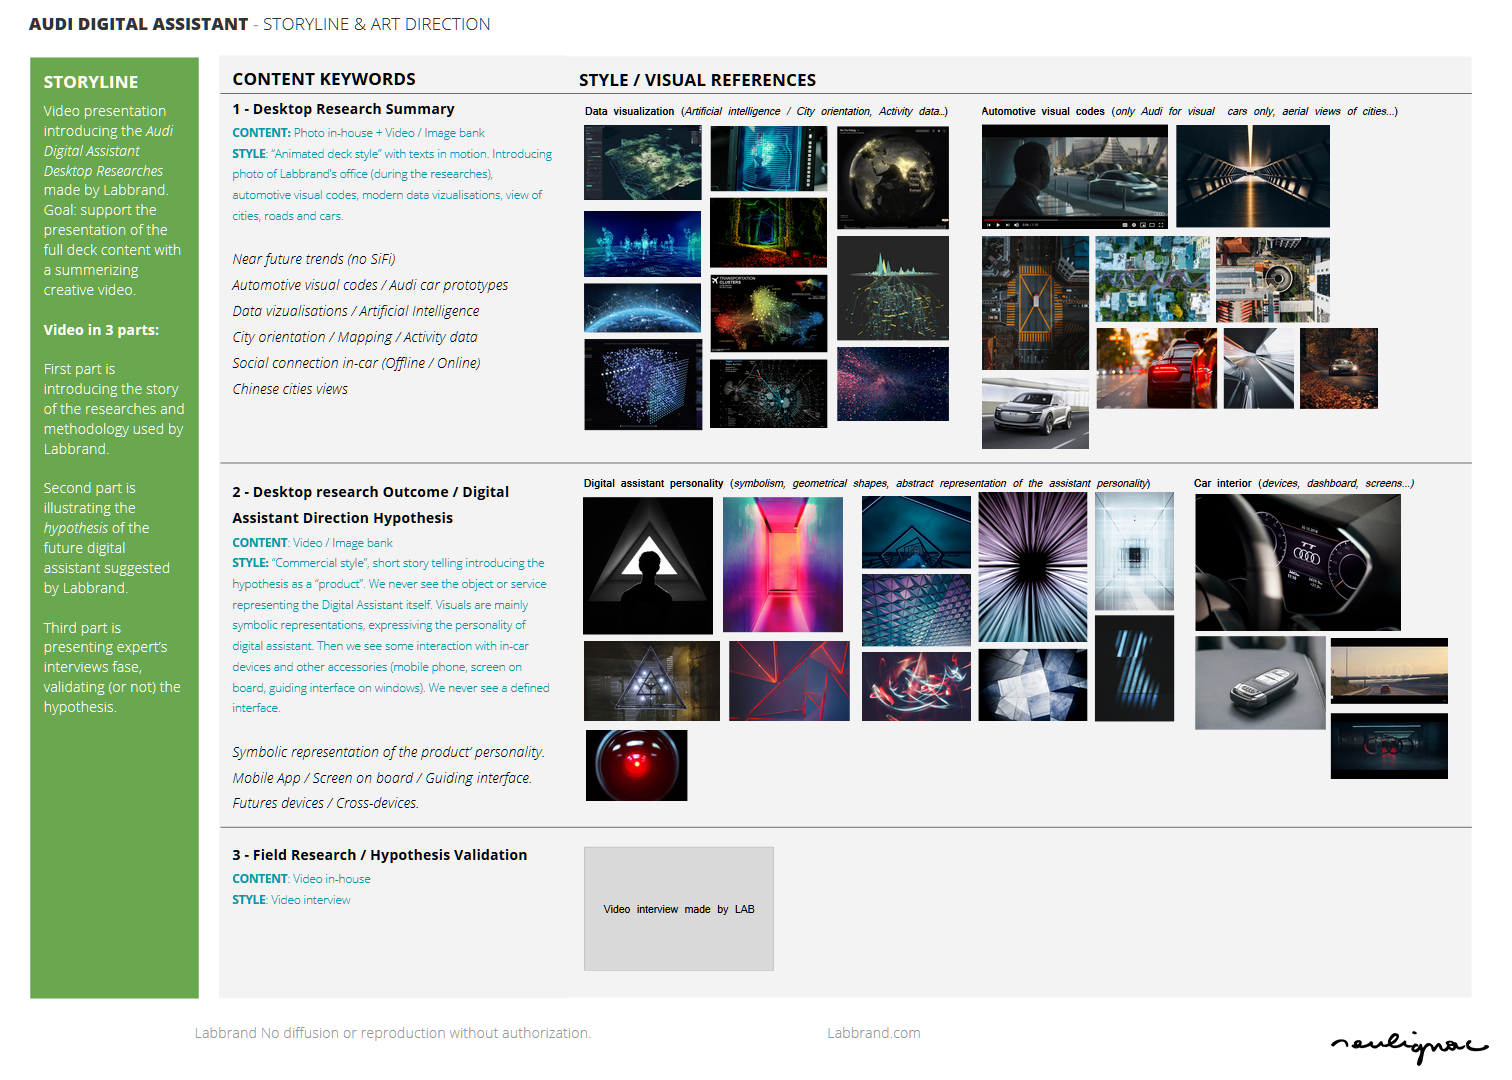The height and width of the screenshot is (1080, 1512).
Task: Select the dark blue slanted light stripes image
Action: coord(1134,668)
